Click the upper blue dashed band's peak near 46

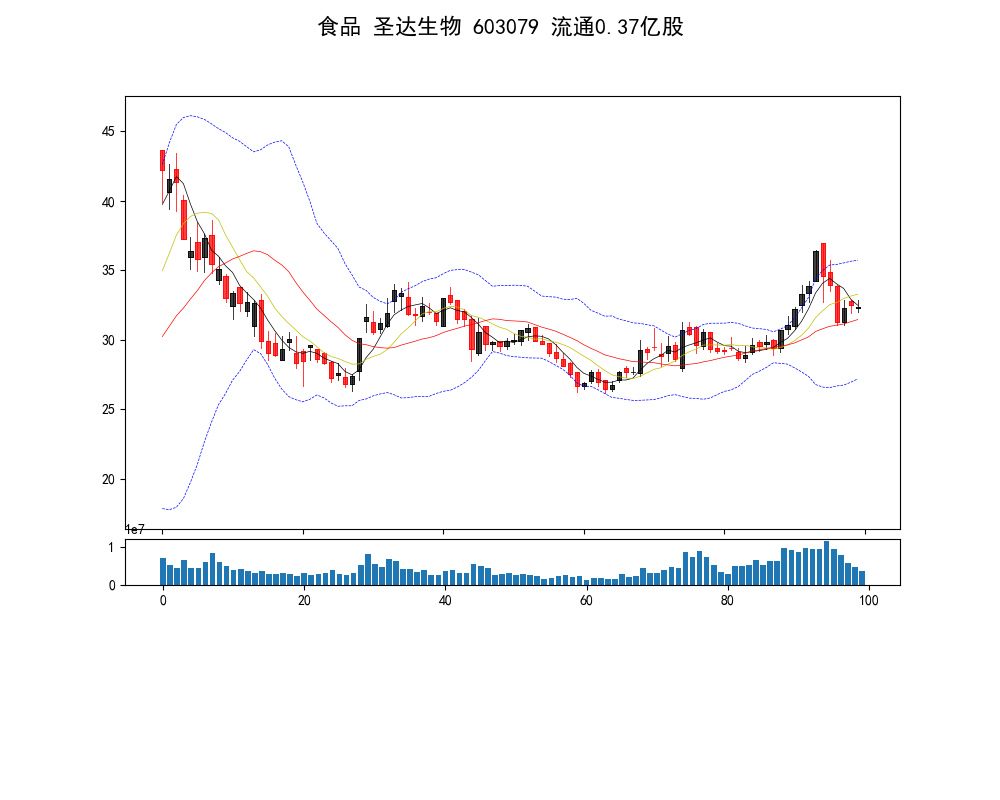click(190, 116)
